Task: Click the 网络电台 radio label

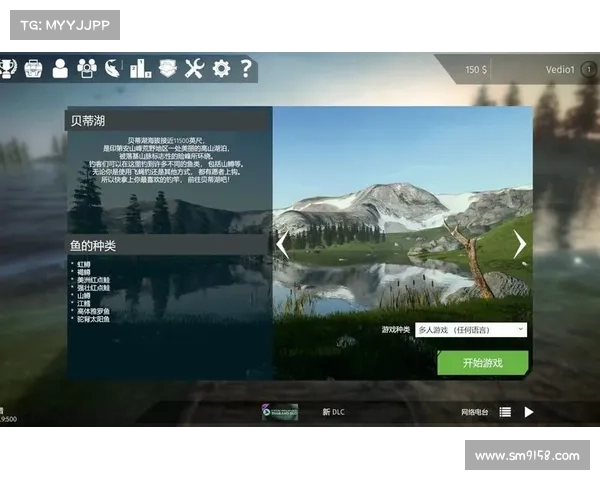Action: [x=474, y=412]
